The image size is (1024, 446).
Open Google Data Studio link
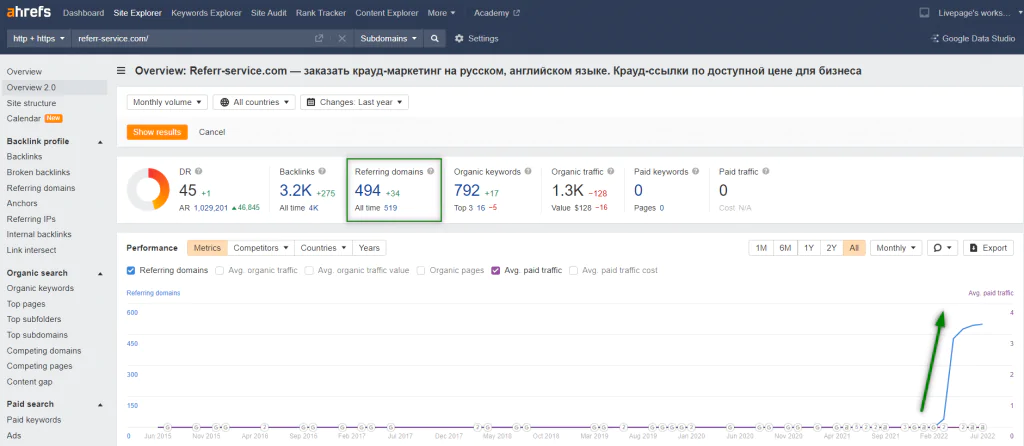pos(973,39)
